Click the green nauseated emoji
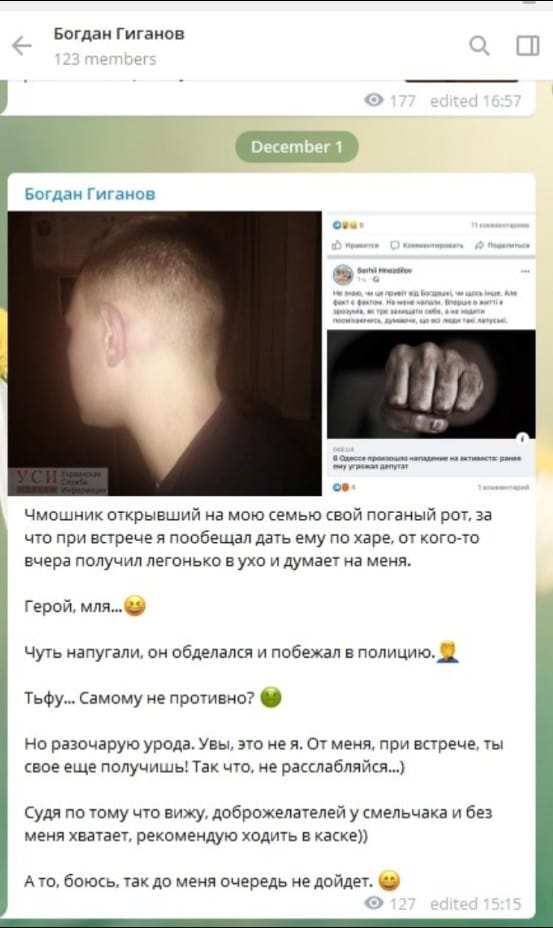The width and height of the screenshot is (553, 928). [271, 697]
